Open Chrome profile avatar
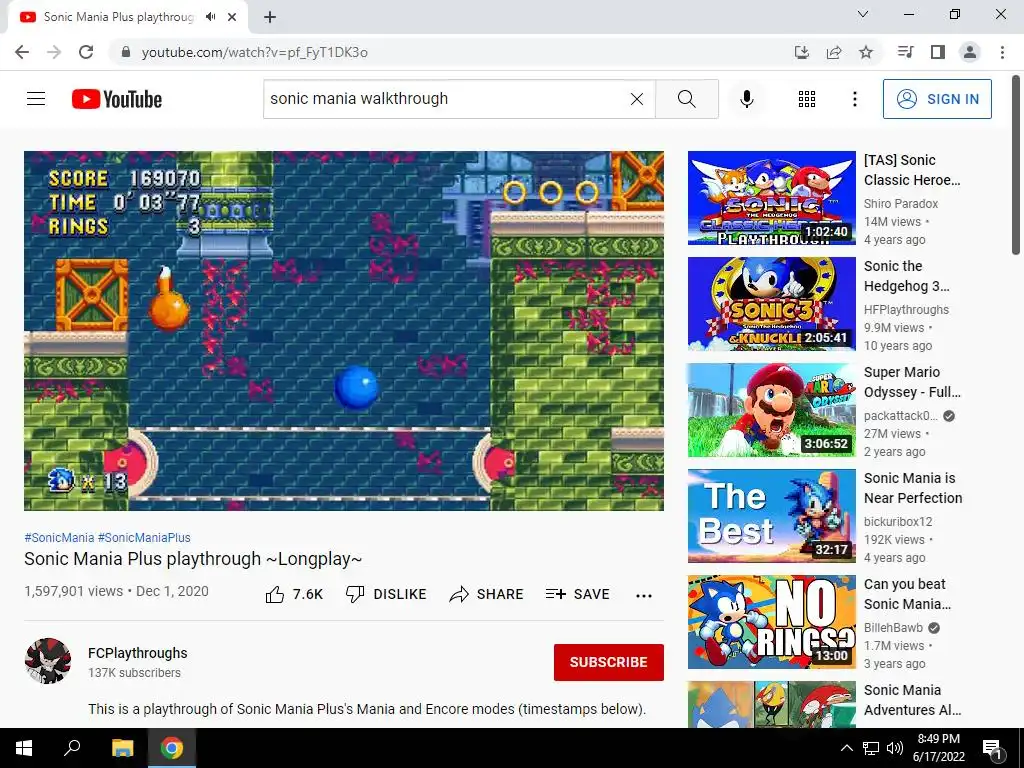Viewport: 1024px width, 768px height. [970, 52]
